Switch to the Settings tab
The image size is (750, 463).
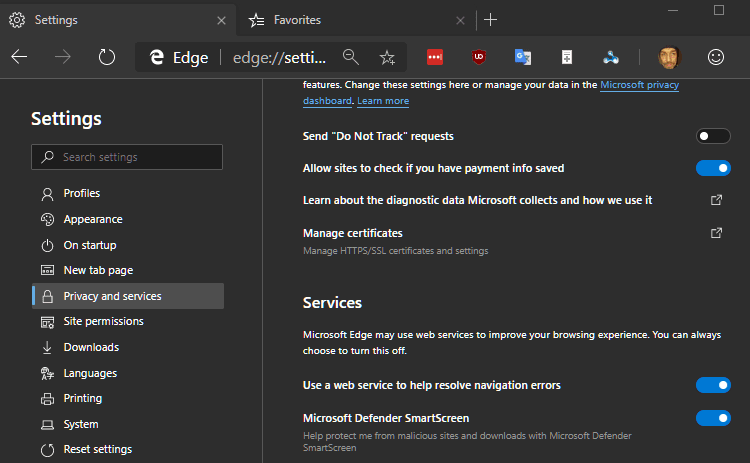[117, 20]
